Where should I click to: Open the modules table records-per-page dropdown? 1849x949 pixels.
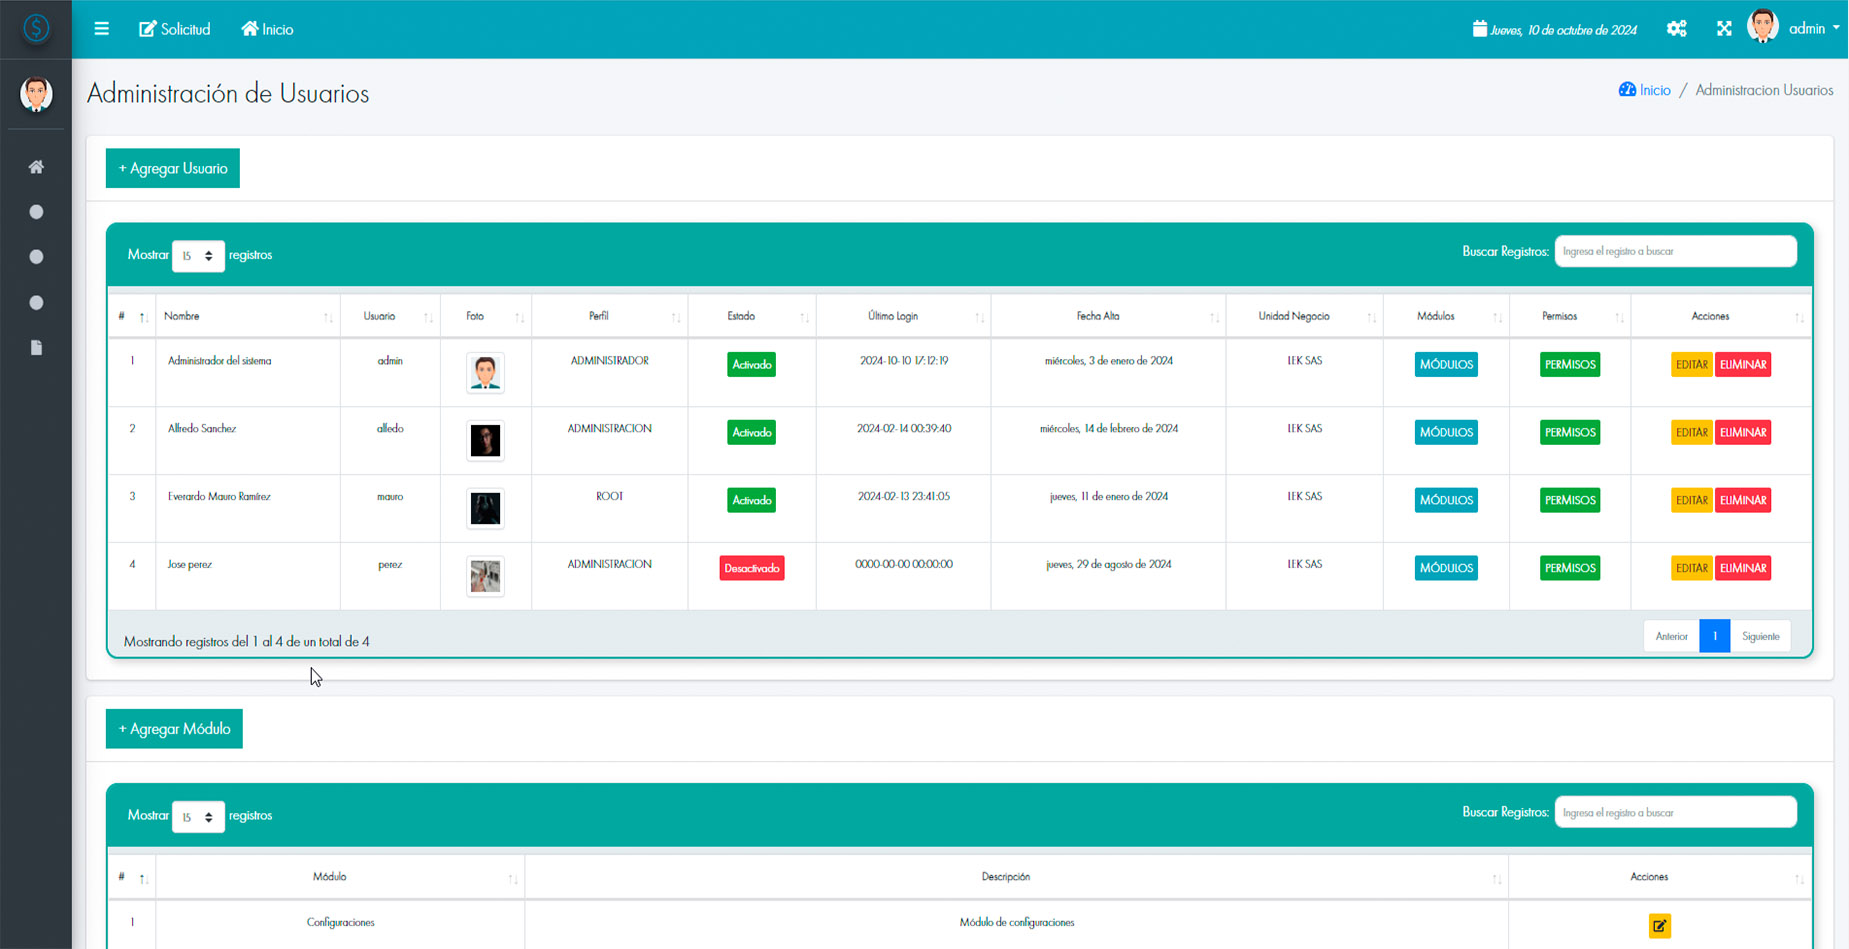198,817
